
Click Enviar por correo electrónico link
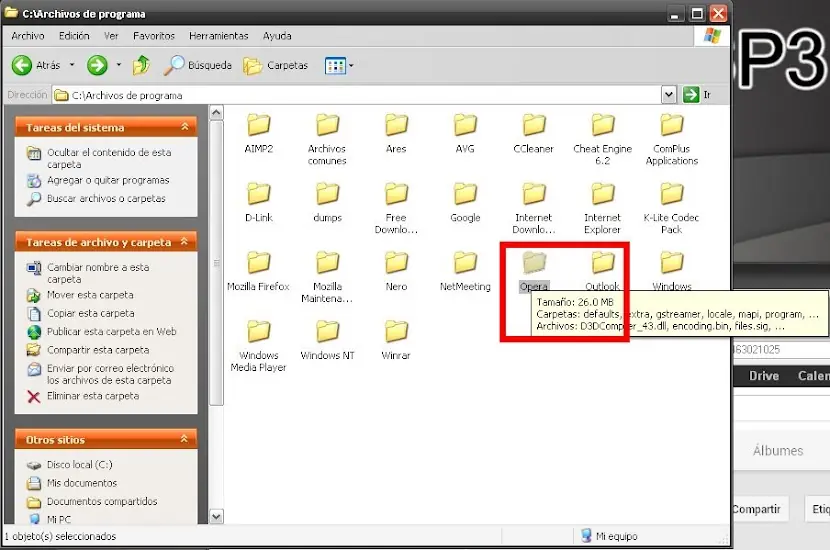coord(110,374)
